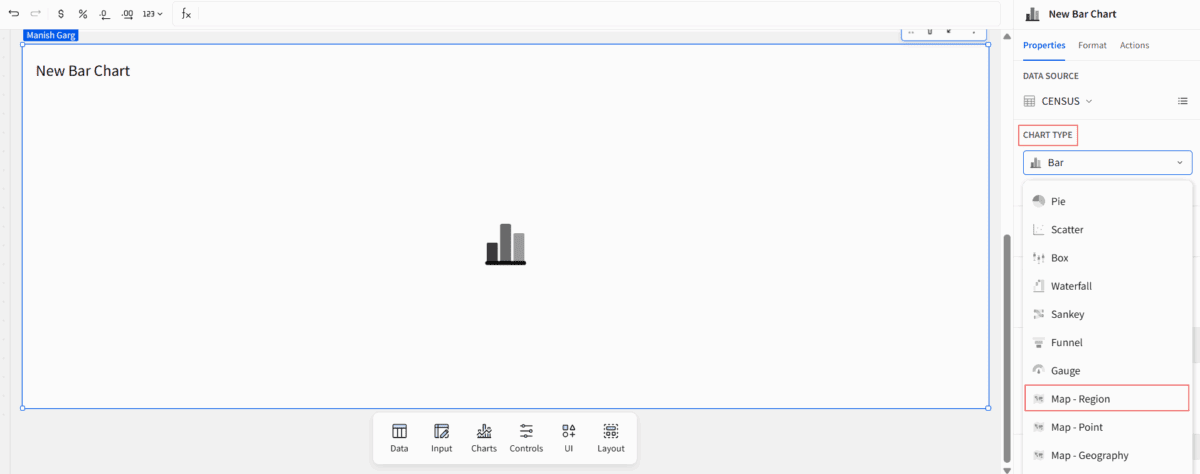Choose Waterfall chart type

(x=1107, y=286)
